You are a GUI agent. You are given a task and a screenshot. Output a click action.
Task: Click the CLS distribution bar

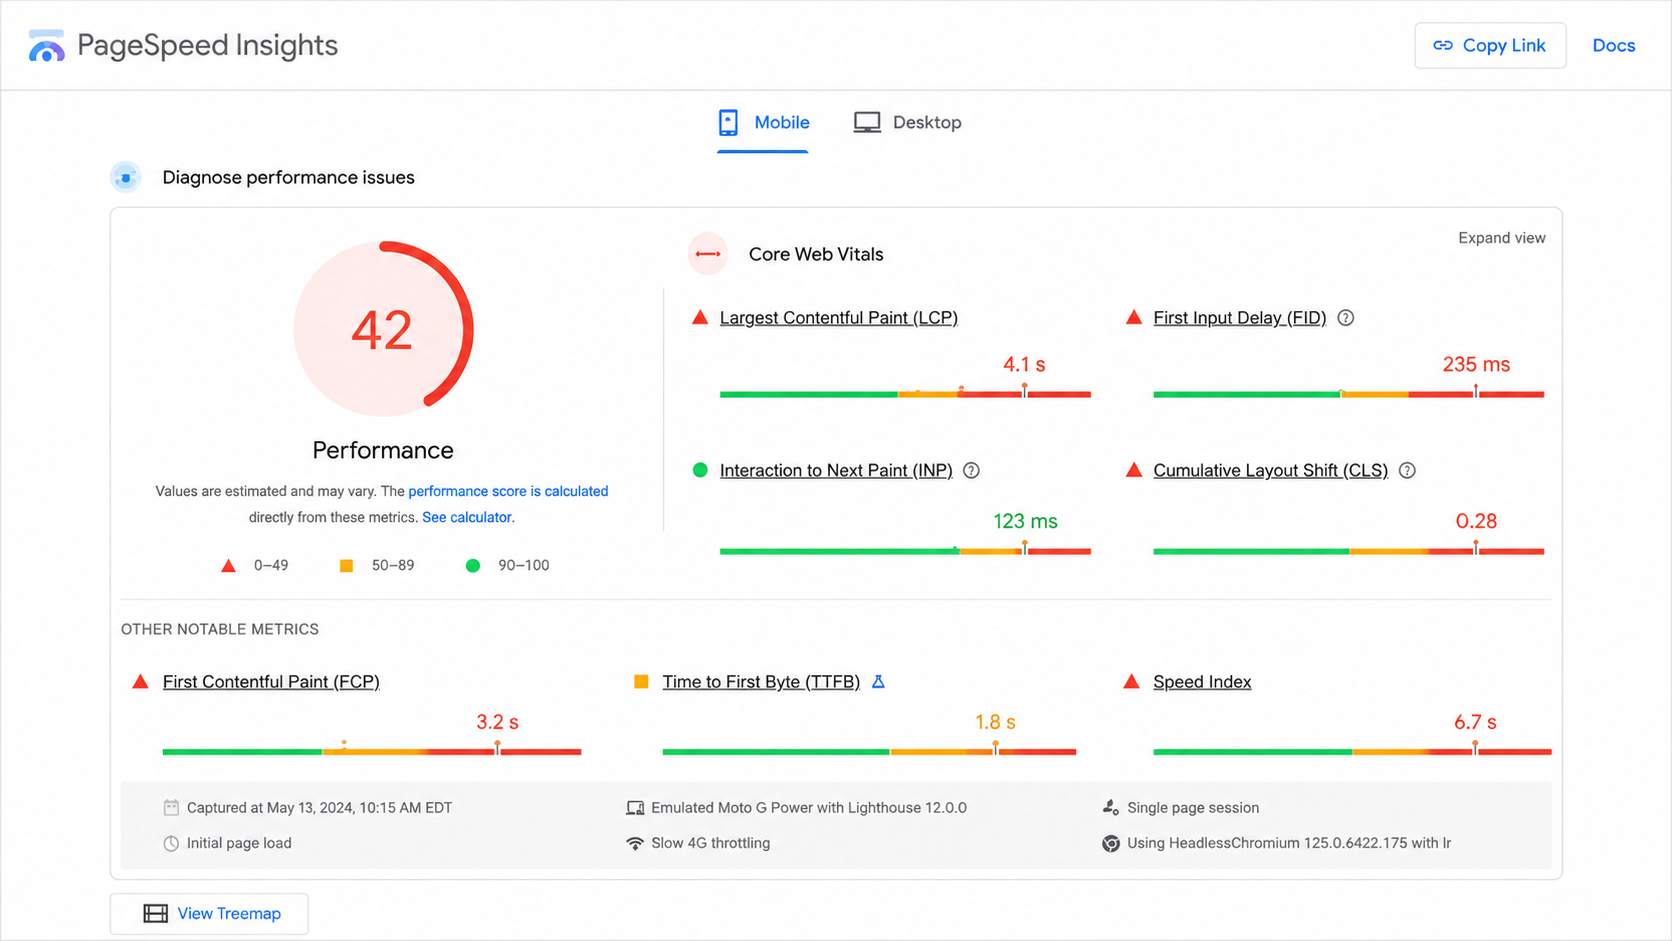(1348, 551)
